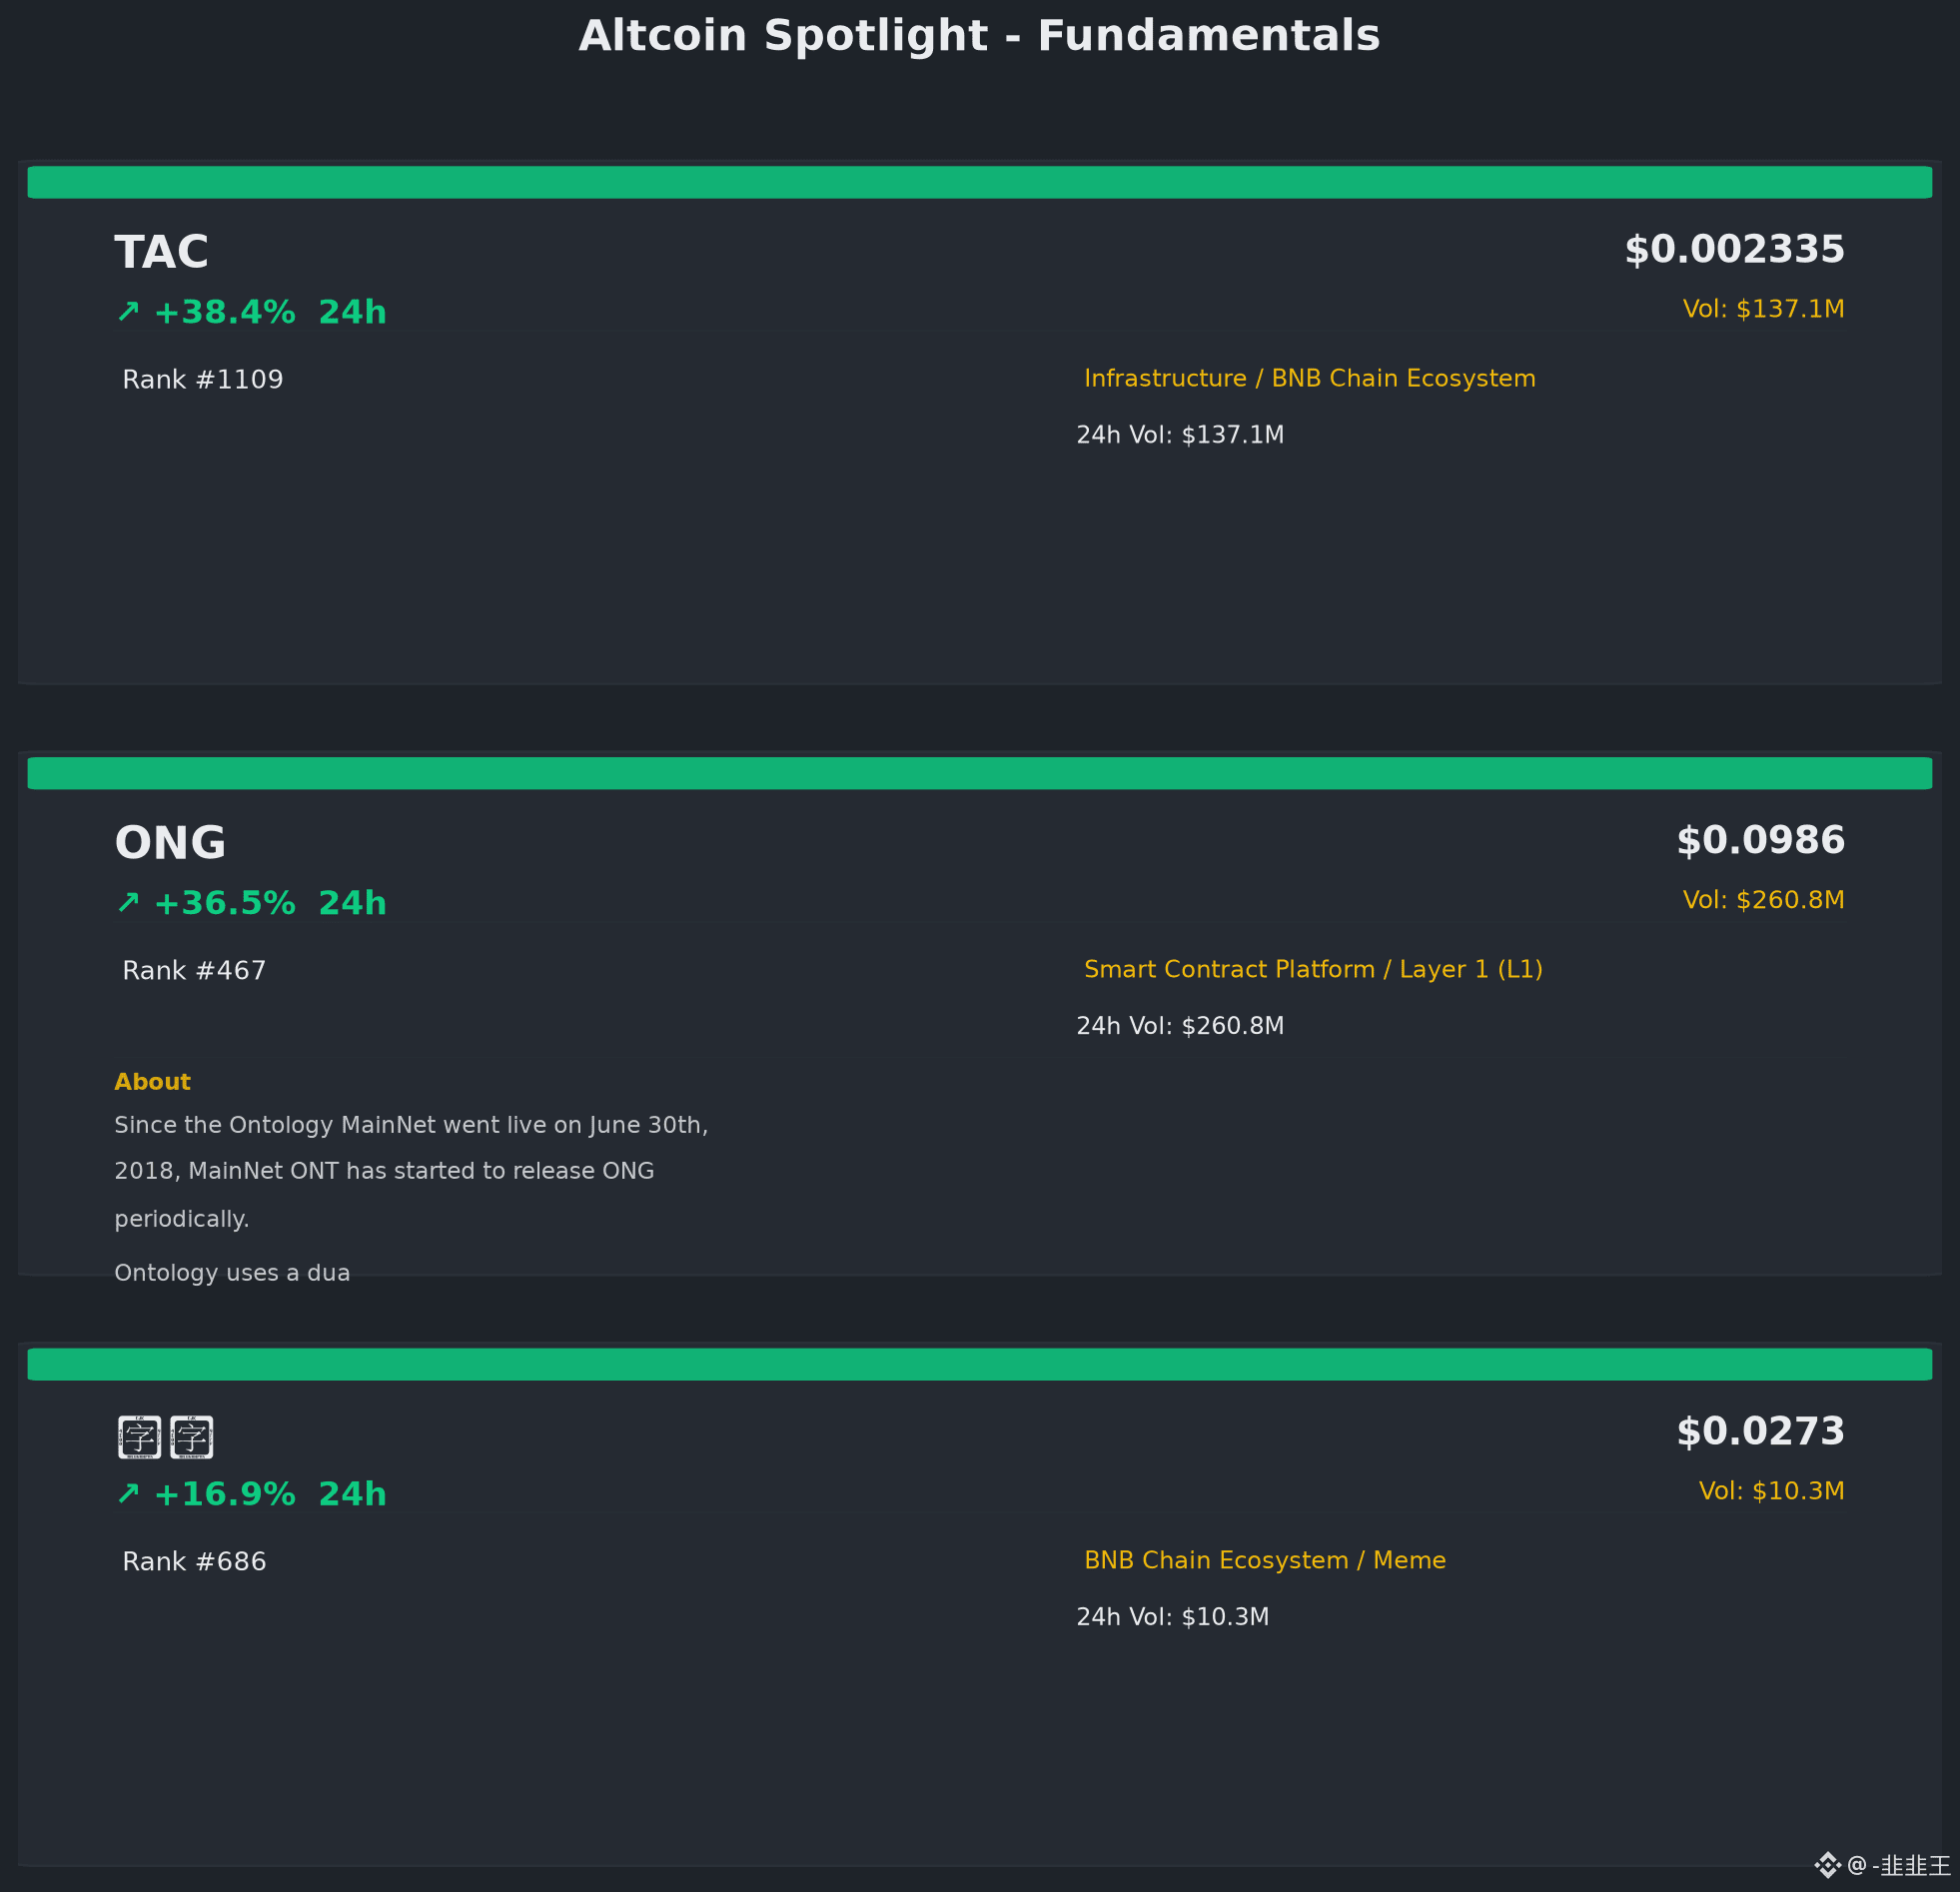1960x1892 pixels.
Task: Select the TAC coin title
Action: 162,252
